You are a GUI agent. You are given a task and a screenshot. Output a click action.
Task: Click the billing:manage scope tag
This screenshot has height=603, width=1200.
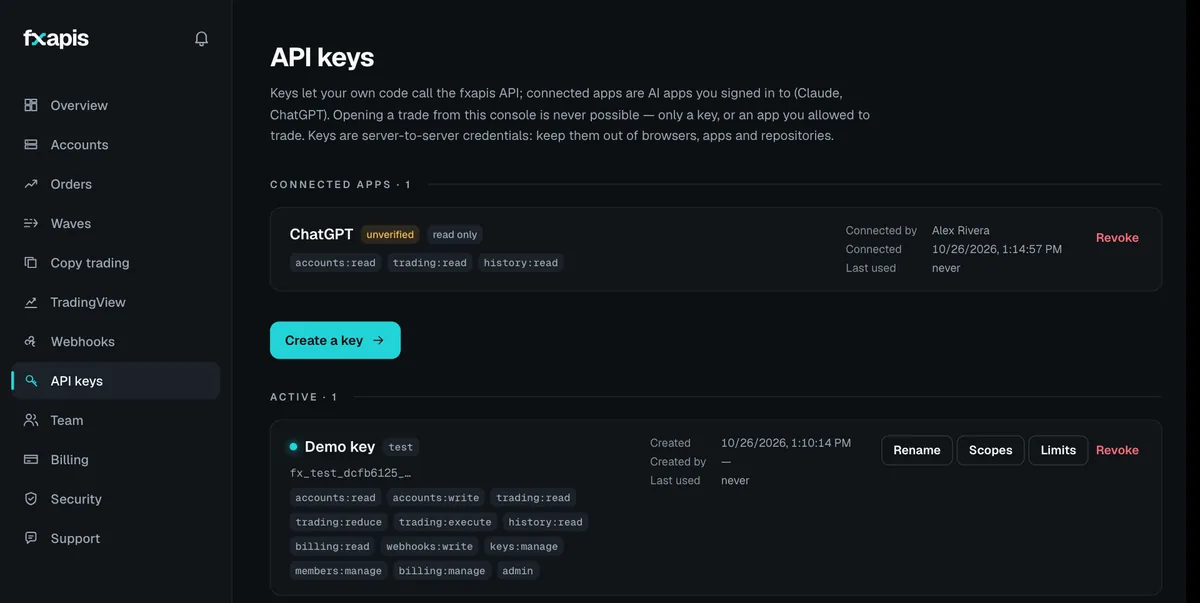click(x=442, y=571)
